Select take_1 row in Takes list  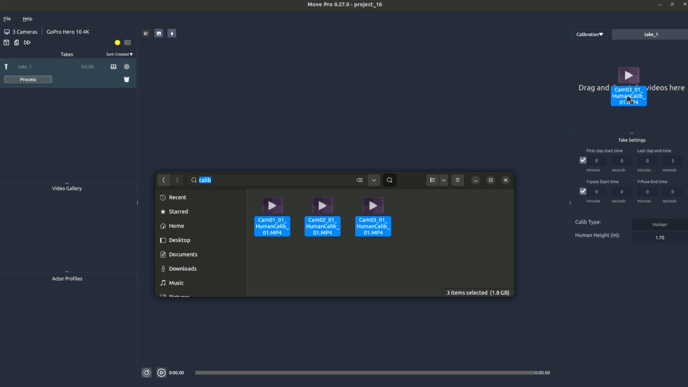click(x=68, y=67)
